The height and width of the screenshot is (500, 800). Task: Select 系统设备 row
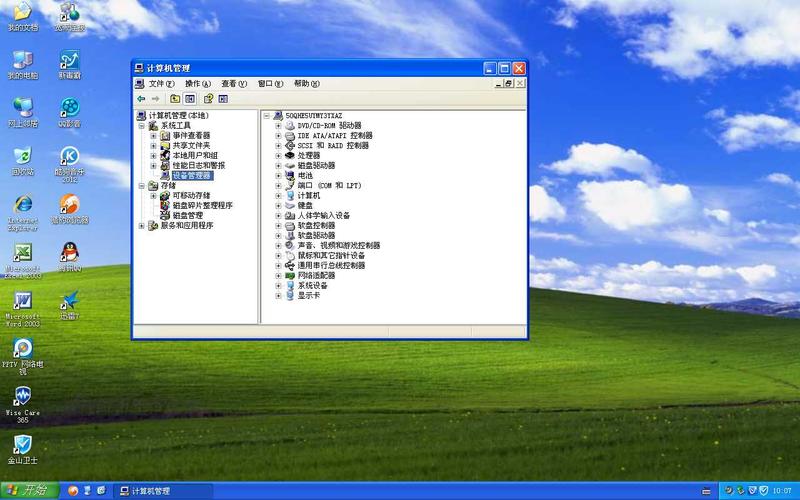[x=313, y=285]
